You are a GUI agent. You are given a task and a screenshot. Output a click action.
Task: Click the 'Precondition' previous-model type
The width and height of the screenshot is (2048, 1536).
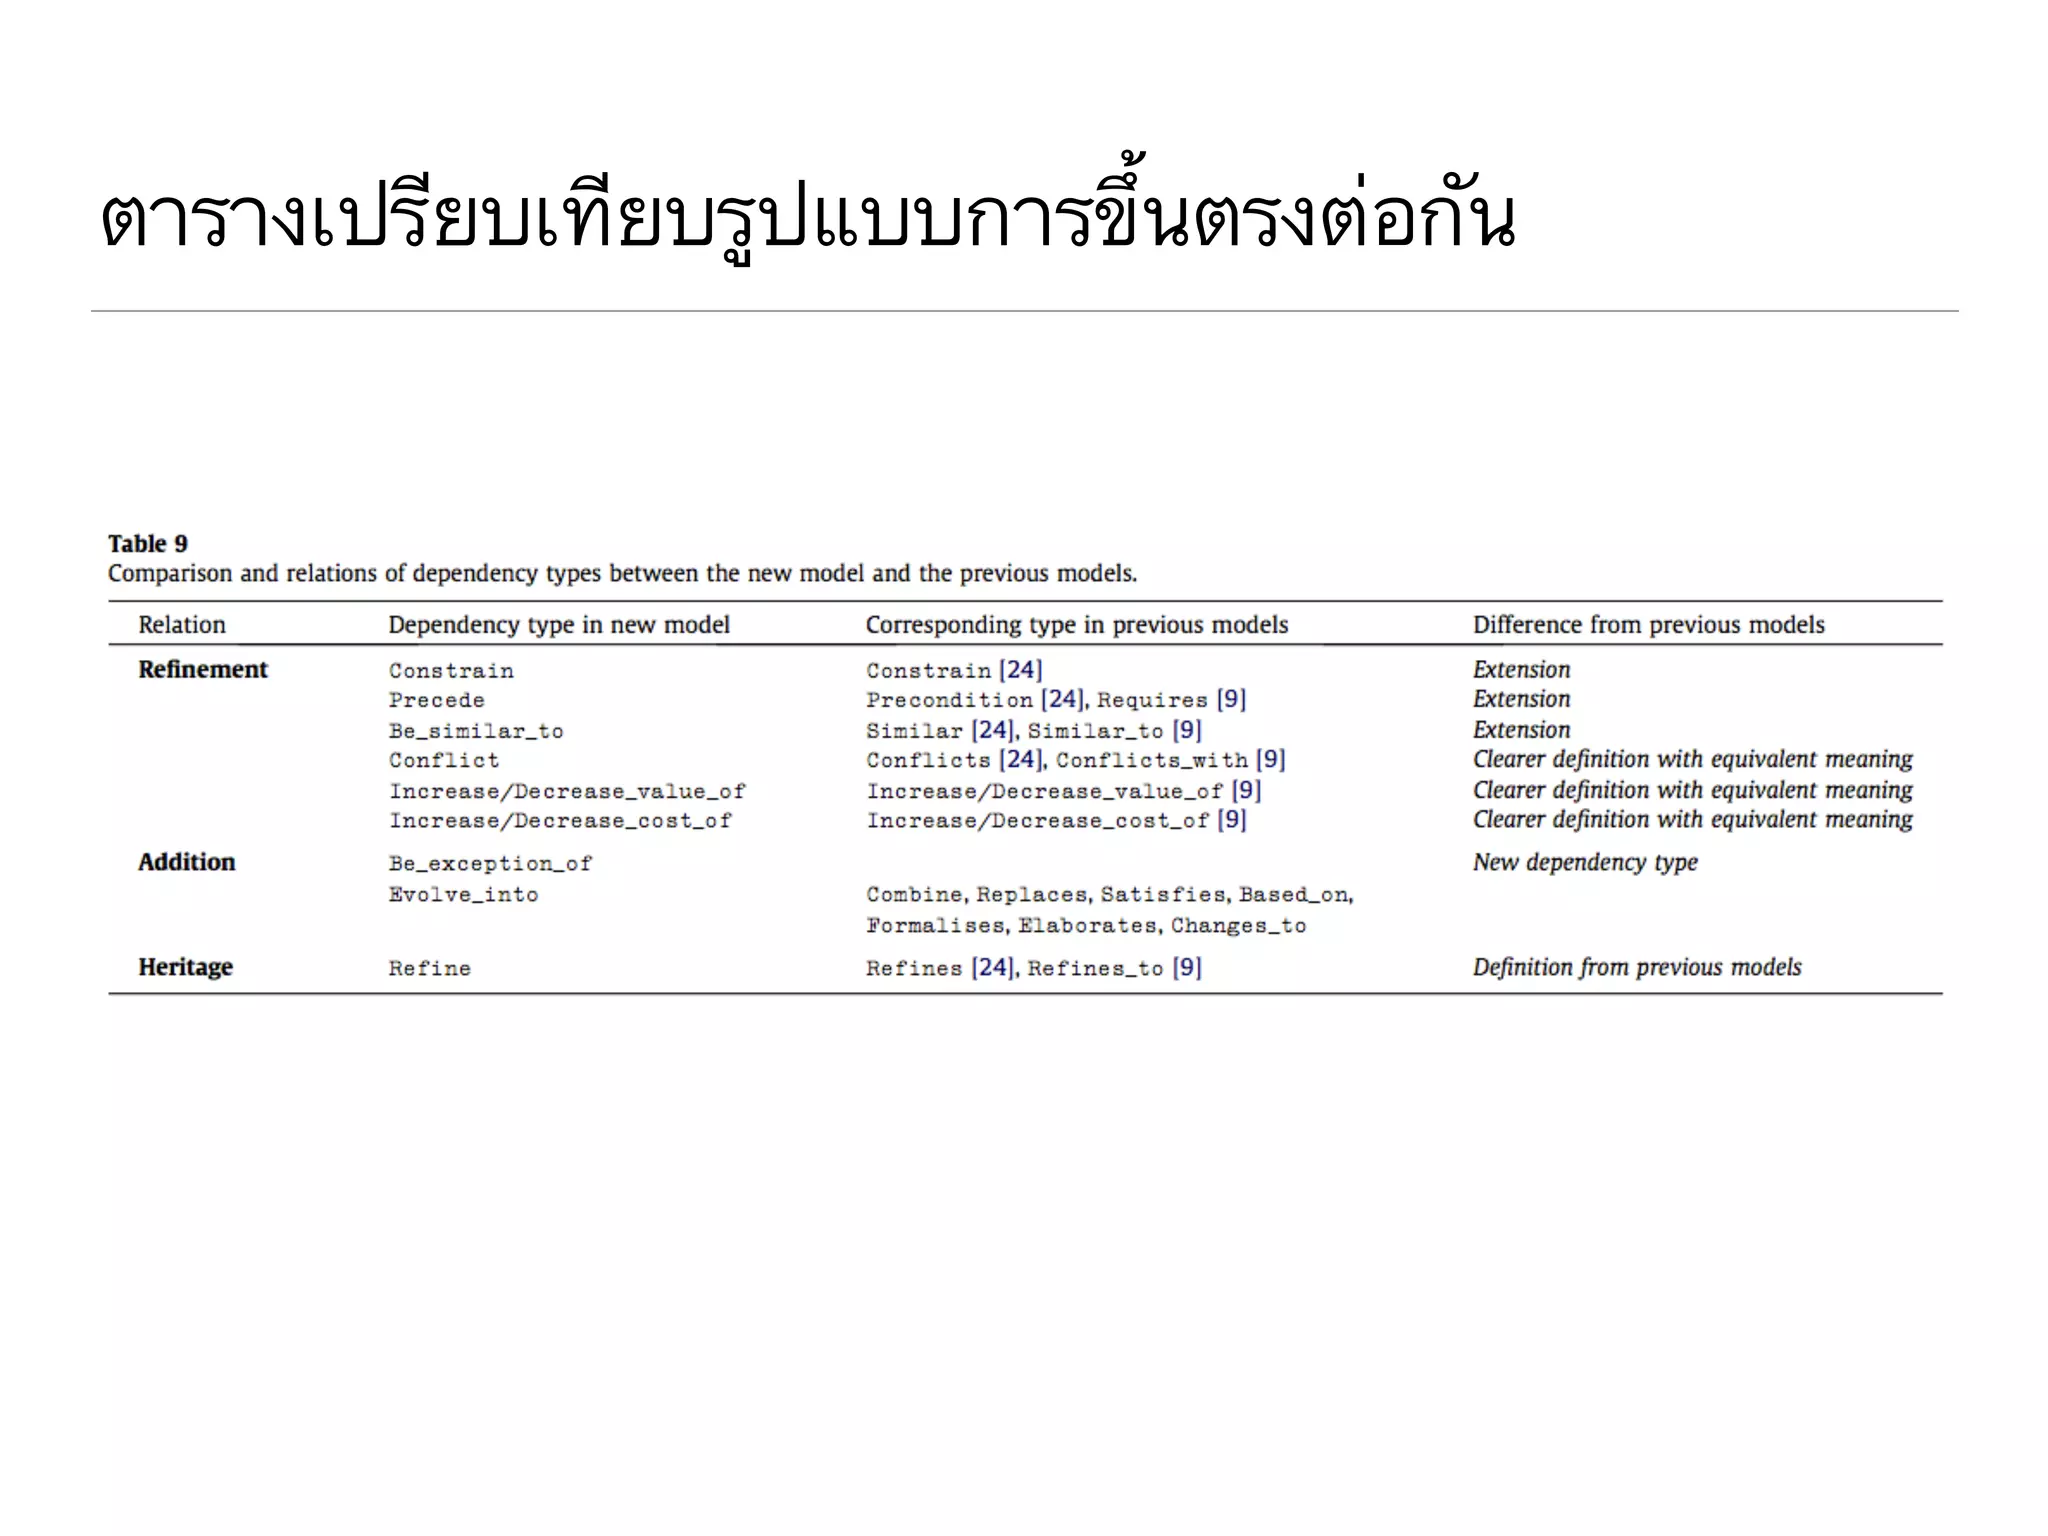tap(950, 700)
